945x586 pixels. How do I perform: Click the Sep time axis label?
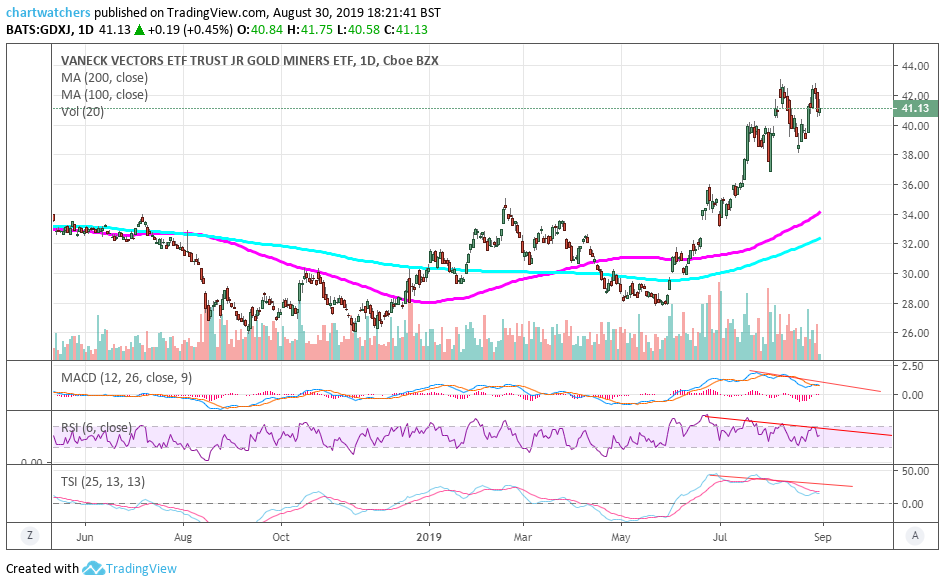[x=823, y=537]
